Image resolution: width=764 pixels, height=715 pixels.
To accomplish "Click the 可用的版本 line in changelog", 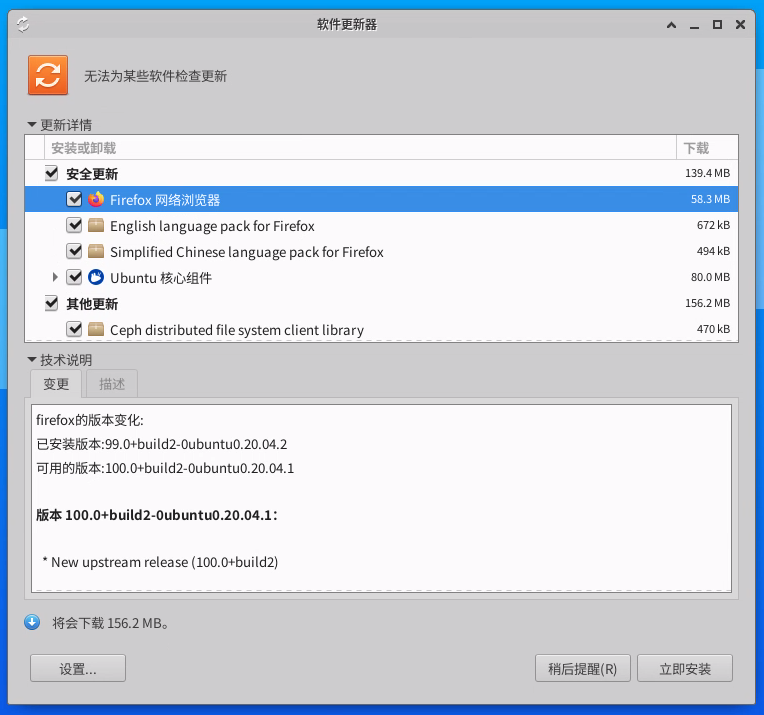I will click(x=165, y=468).
